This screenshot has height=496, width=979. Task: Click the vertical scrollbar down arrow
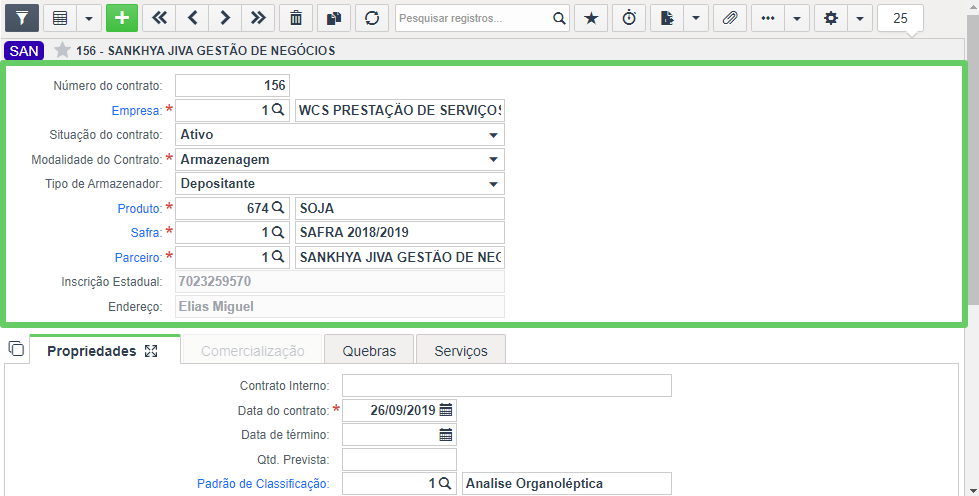(x=973, y=489)
